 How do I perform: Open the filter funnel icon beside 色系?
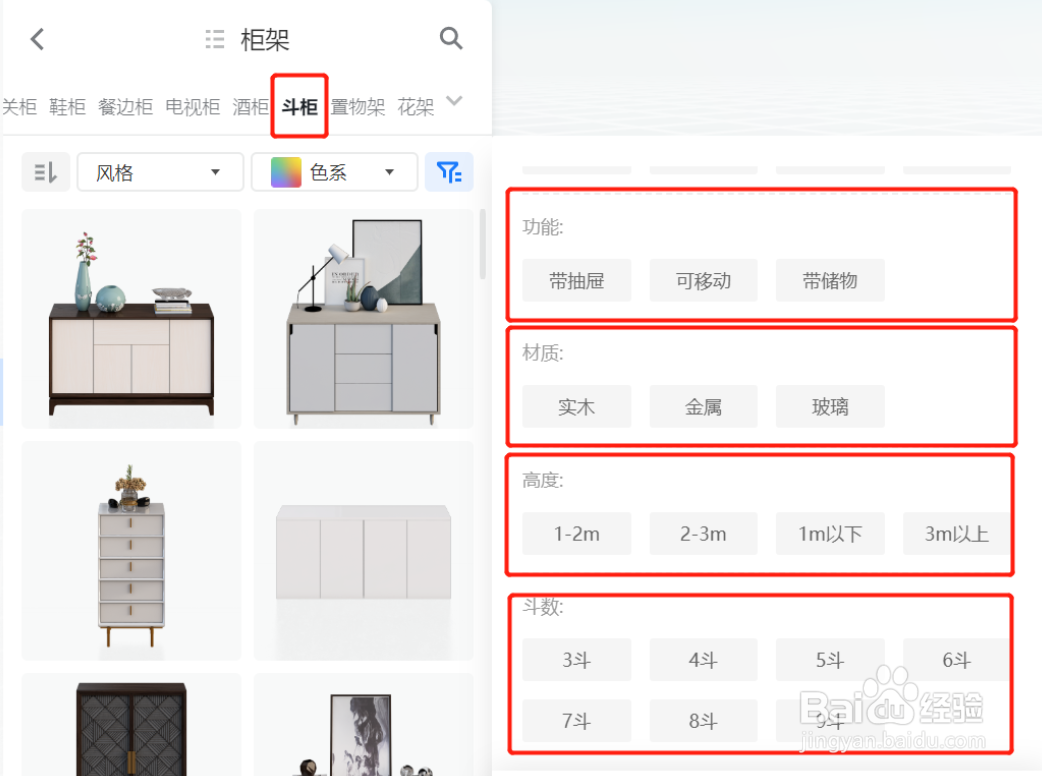449,171
